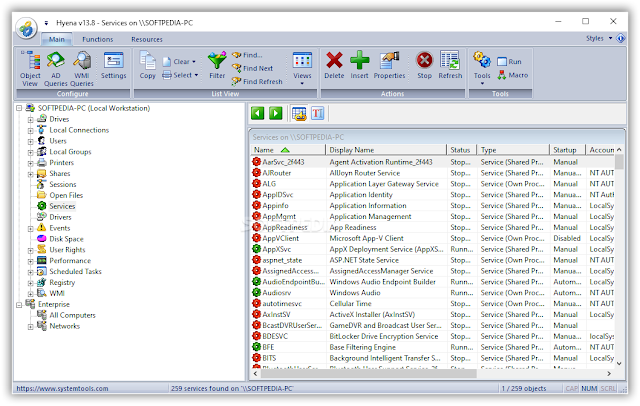Expand the Users tree node
Image resolution: width=640 pixels, height=406 pixels.
click(31, 142)
